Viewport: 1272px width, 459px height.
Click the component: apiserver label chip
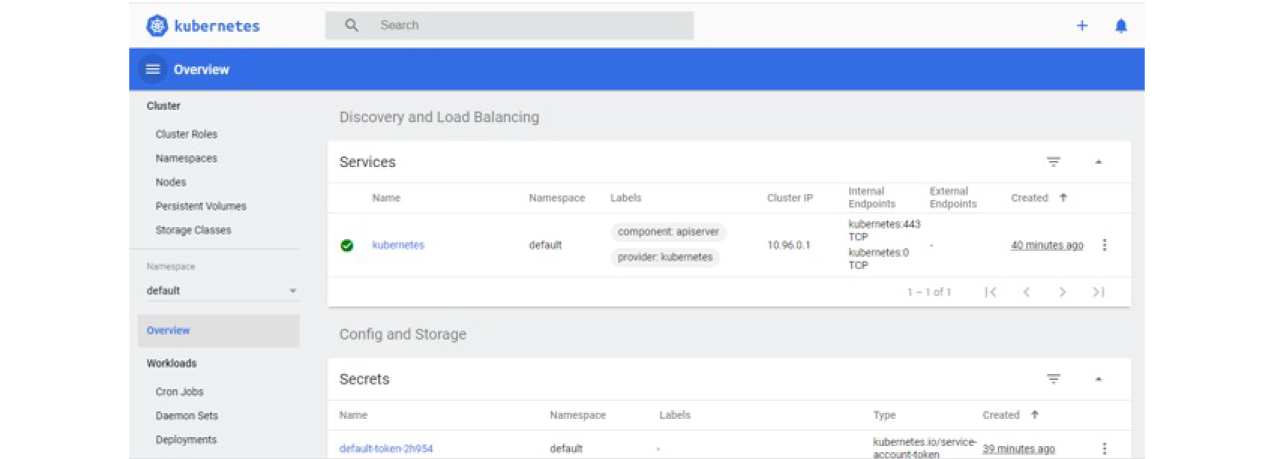pos(668,232)
